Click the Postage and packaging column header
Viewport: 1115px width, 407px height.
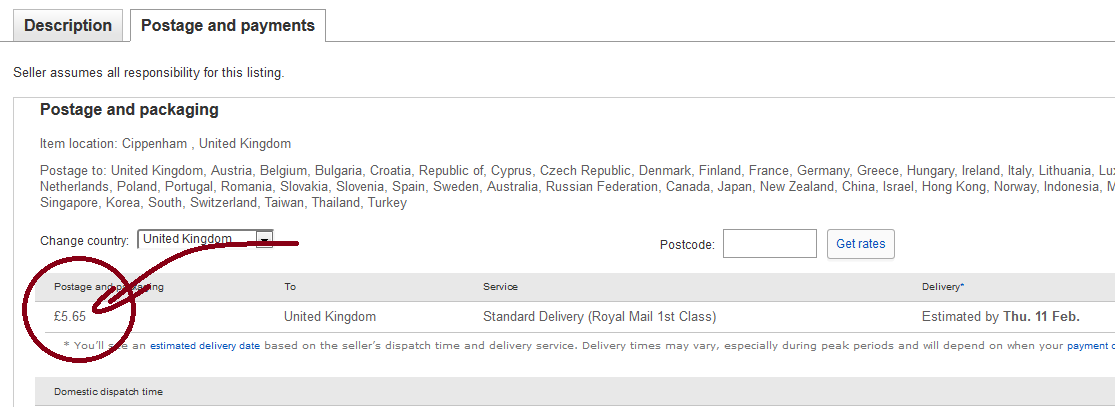[x=109, y=287]
